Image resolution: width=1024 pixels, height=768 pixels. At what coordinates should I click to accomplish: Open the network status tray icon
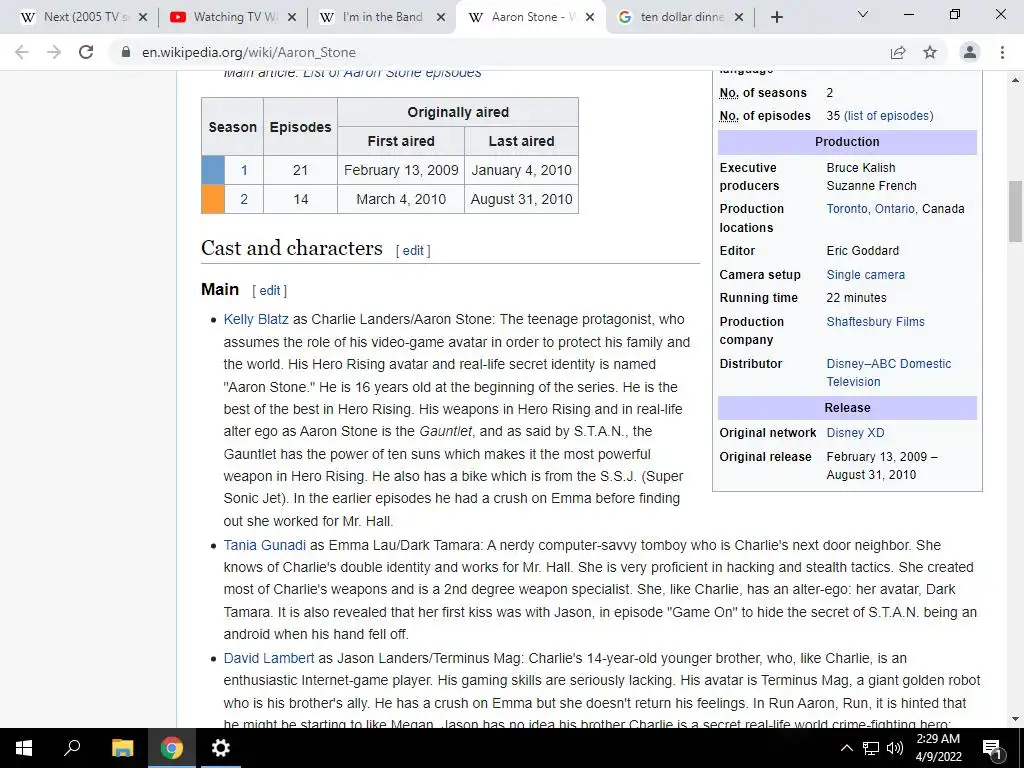pos(871,748)
